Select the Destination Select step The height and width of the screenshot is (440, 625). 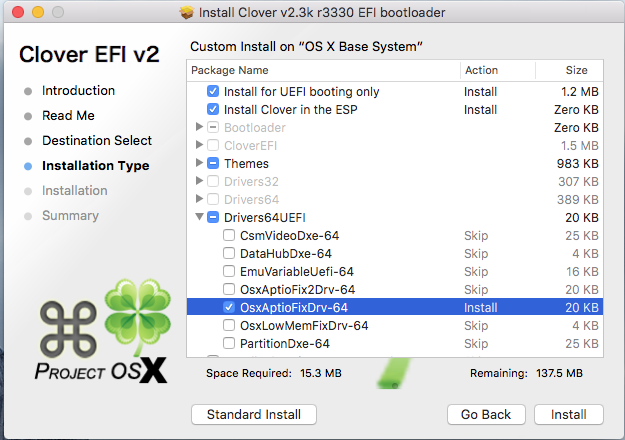click(x=97, y=140)
